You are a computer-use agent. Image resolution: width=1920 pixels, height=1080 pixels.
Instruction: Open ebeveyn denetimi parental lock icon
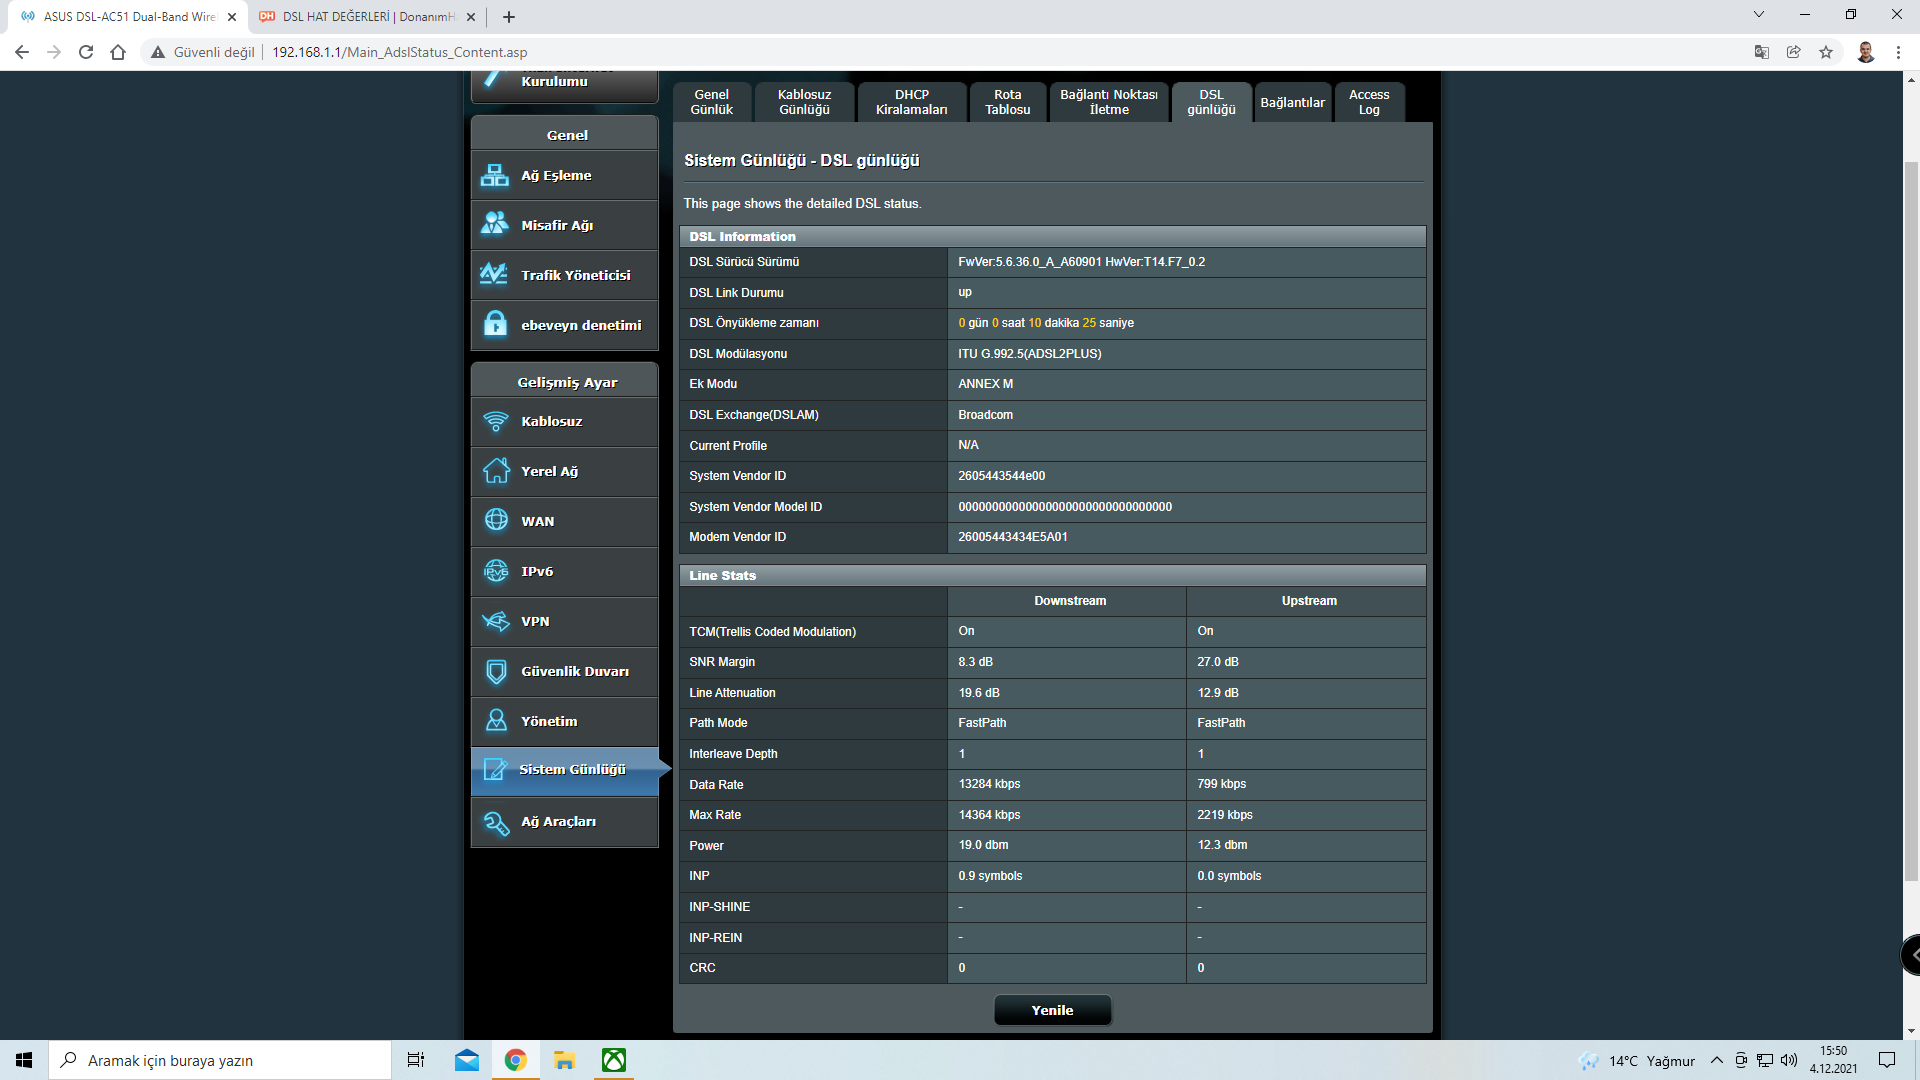click(x=495, y=324)
